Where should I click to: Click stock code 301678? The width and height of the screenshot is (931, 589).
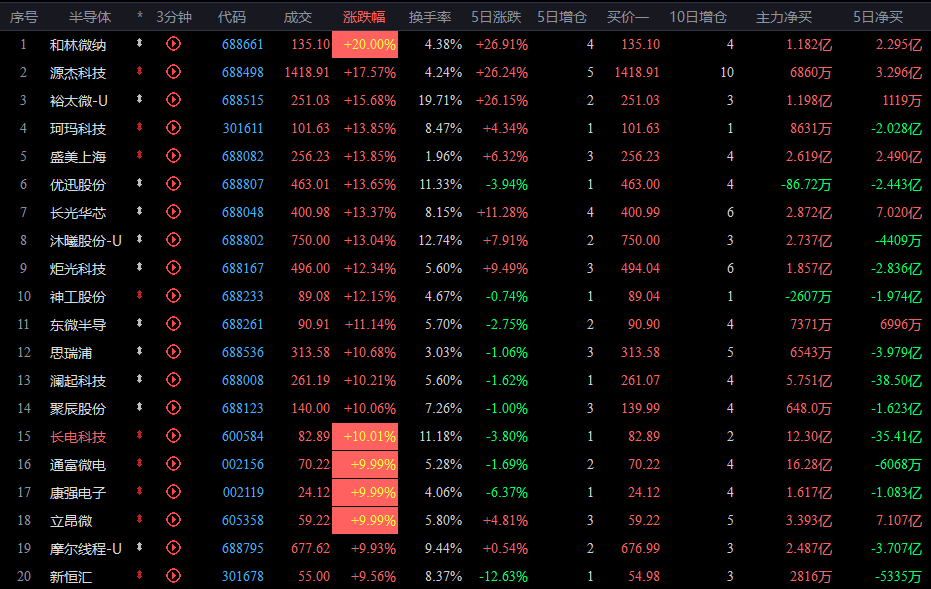coord(242,577)
